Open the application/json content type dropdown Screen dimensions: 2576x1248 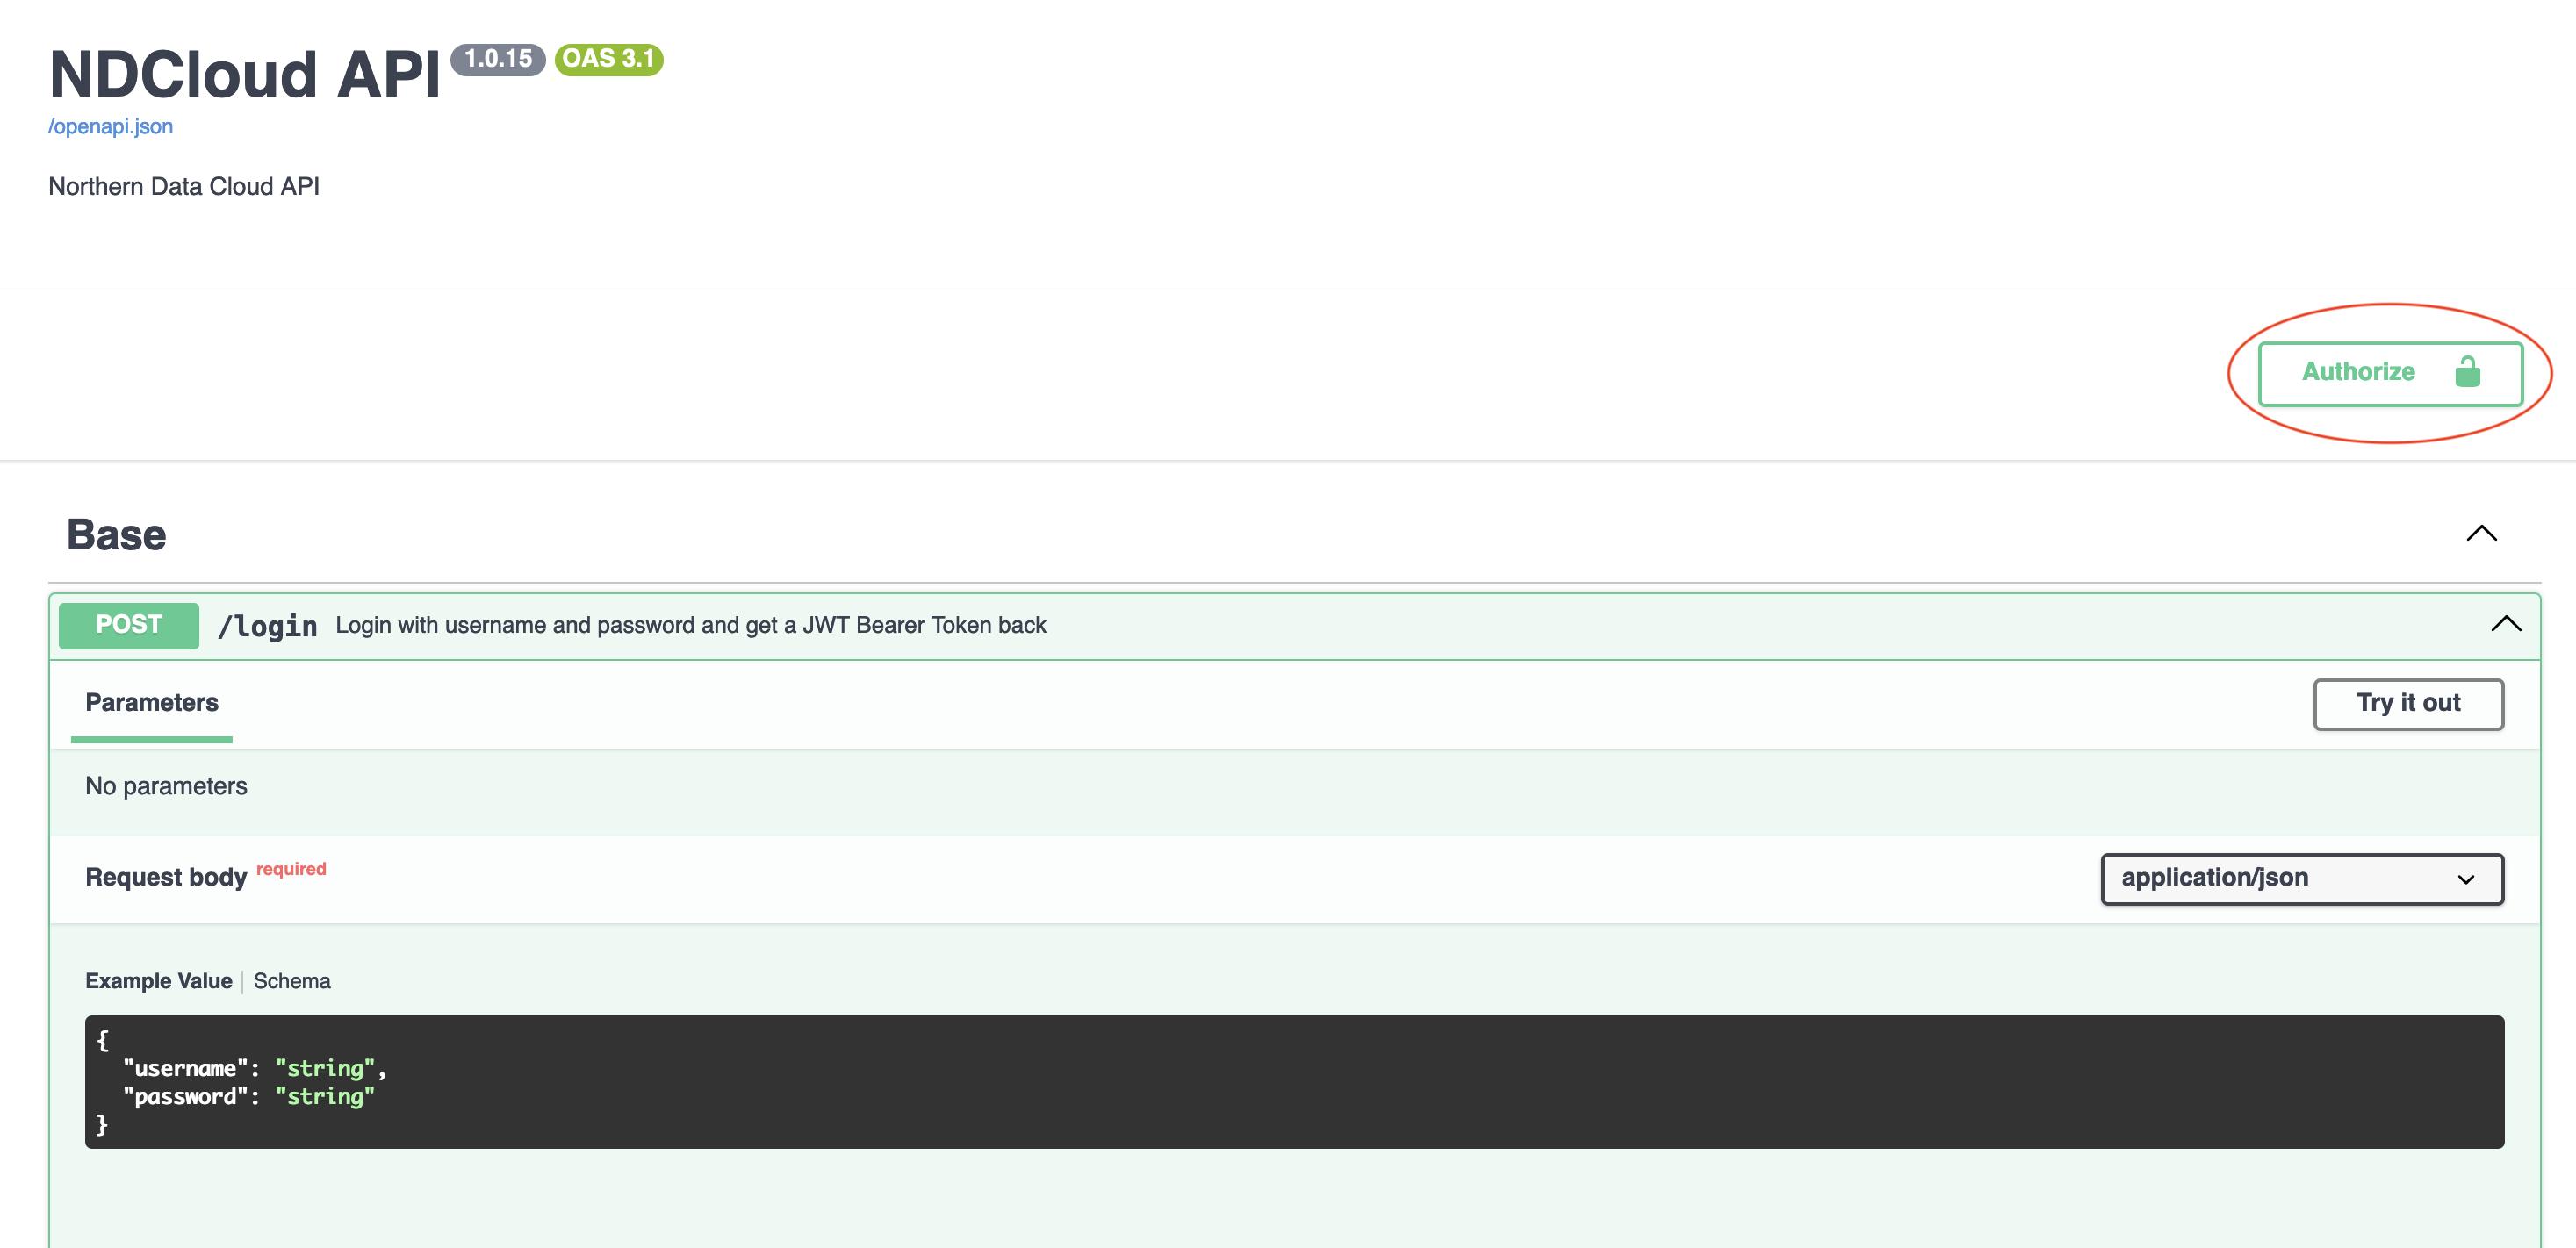2301,878
